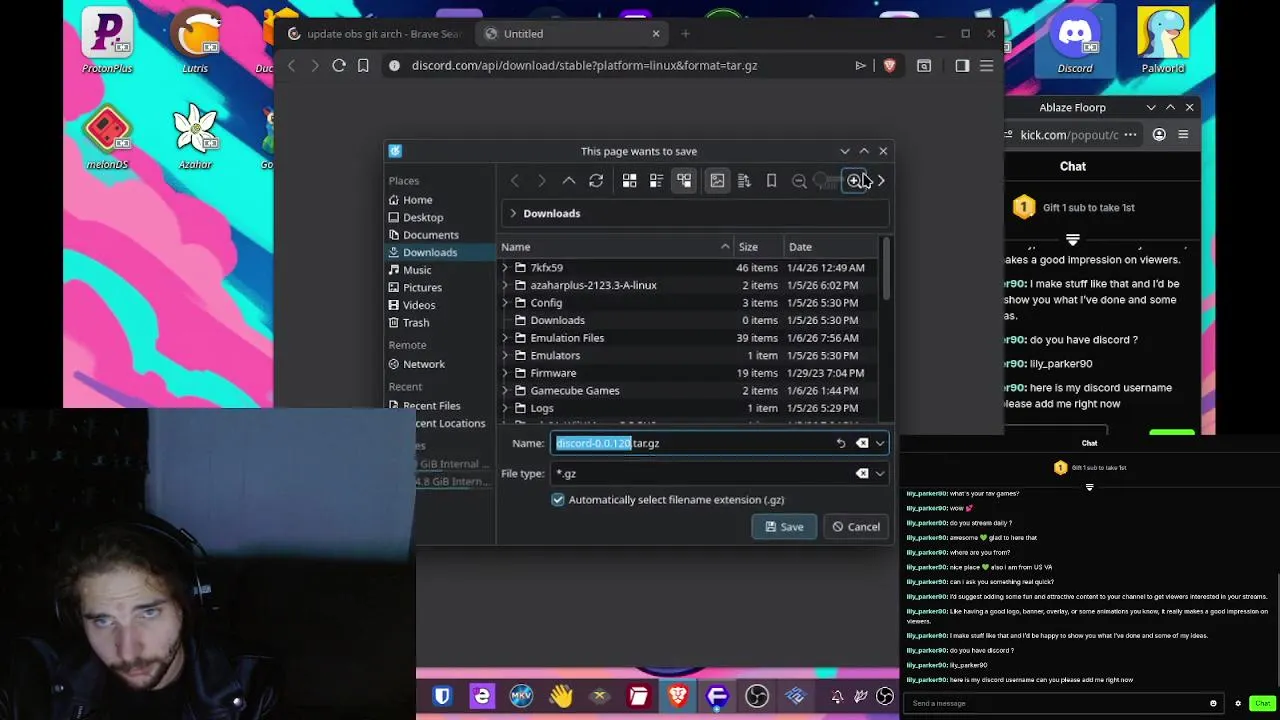Expand the Emulators folder
This screenshot has height=720, width=1280.
click(x=505, y=356)
